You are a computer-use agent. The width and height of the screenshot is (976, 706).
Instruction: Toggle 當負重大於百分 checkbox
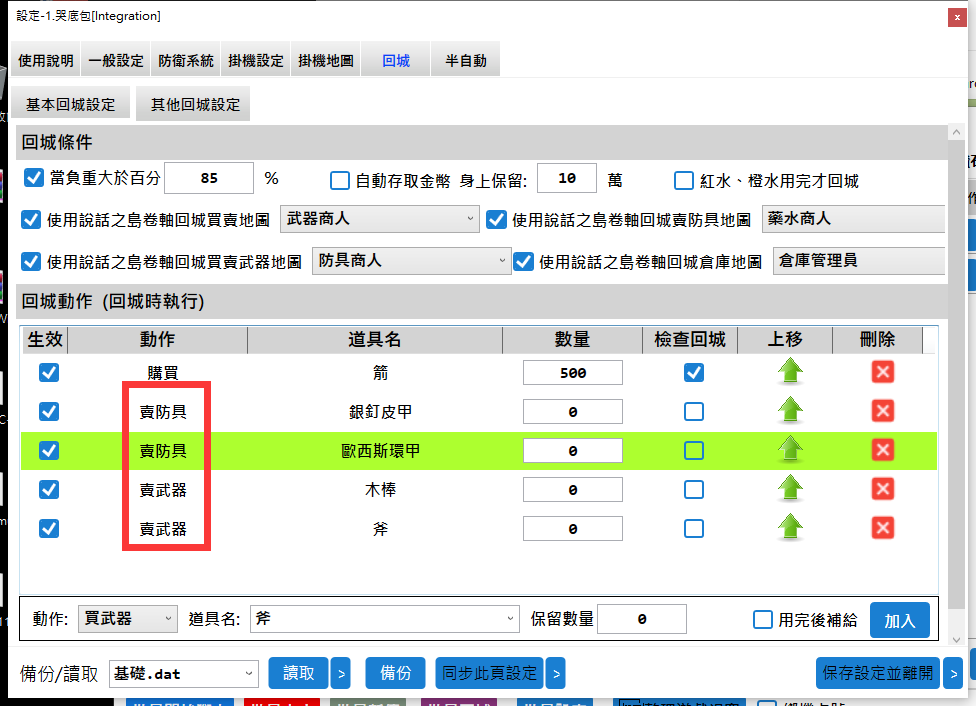tap(34, 179)
